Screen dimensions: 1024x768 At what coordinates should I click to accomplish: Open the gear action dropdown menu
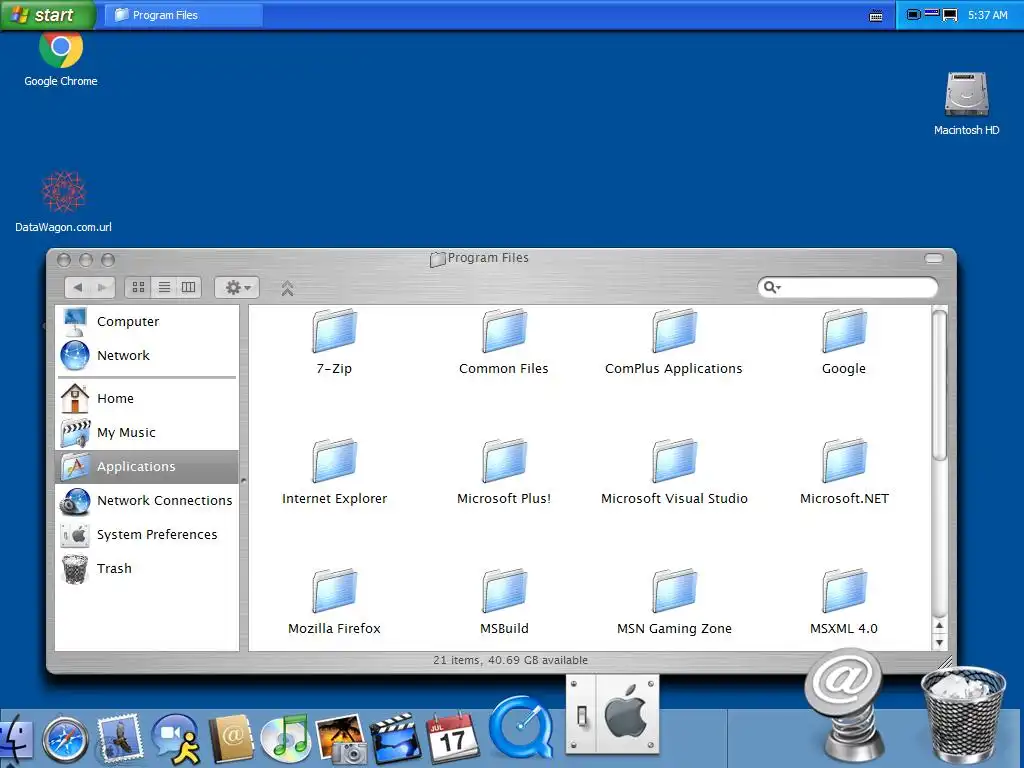[x=237, y=287]
